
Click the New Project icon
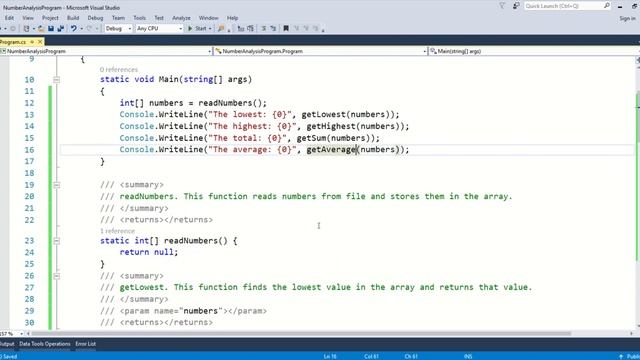pos(27,29)
